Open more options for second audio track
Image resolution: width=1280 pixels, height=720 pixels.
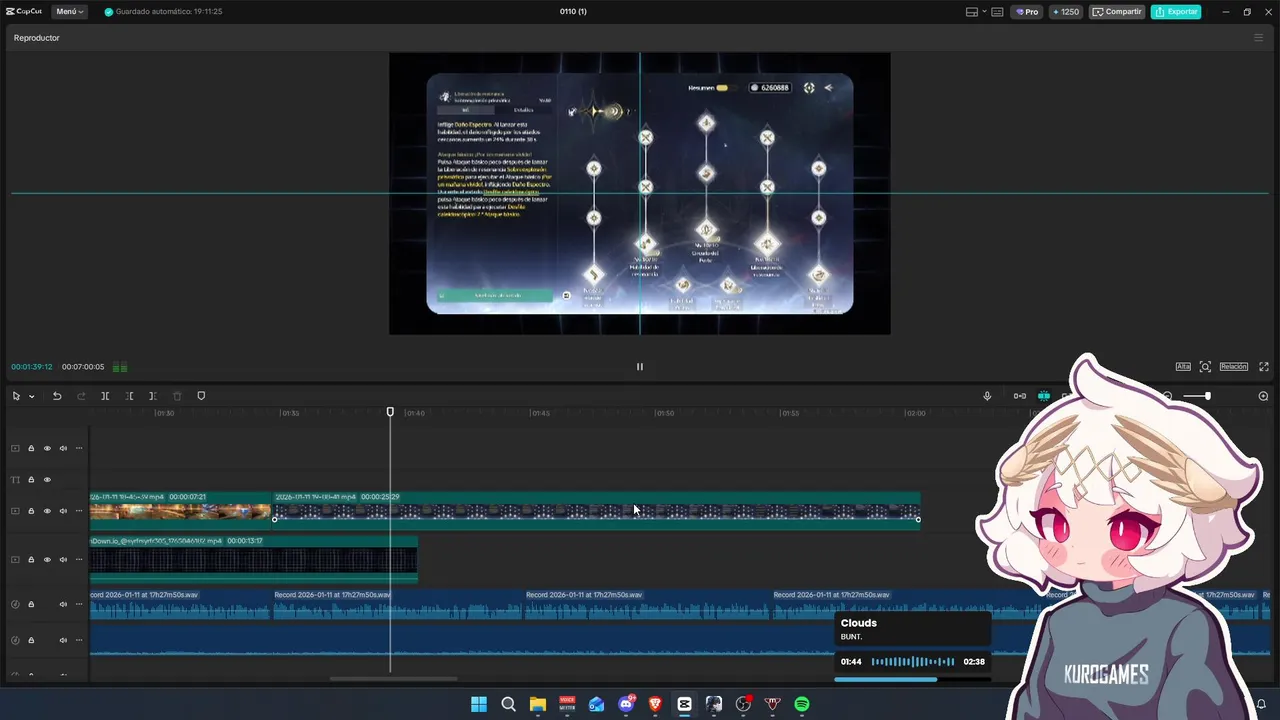click(x=79, y=640)
